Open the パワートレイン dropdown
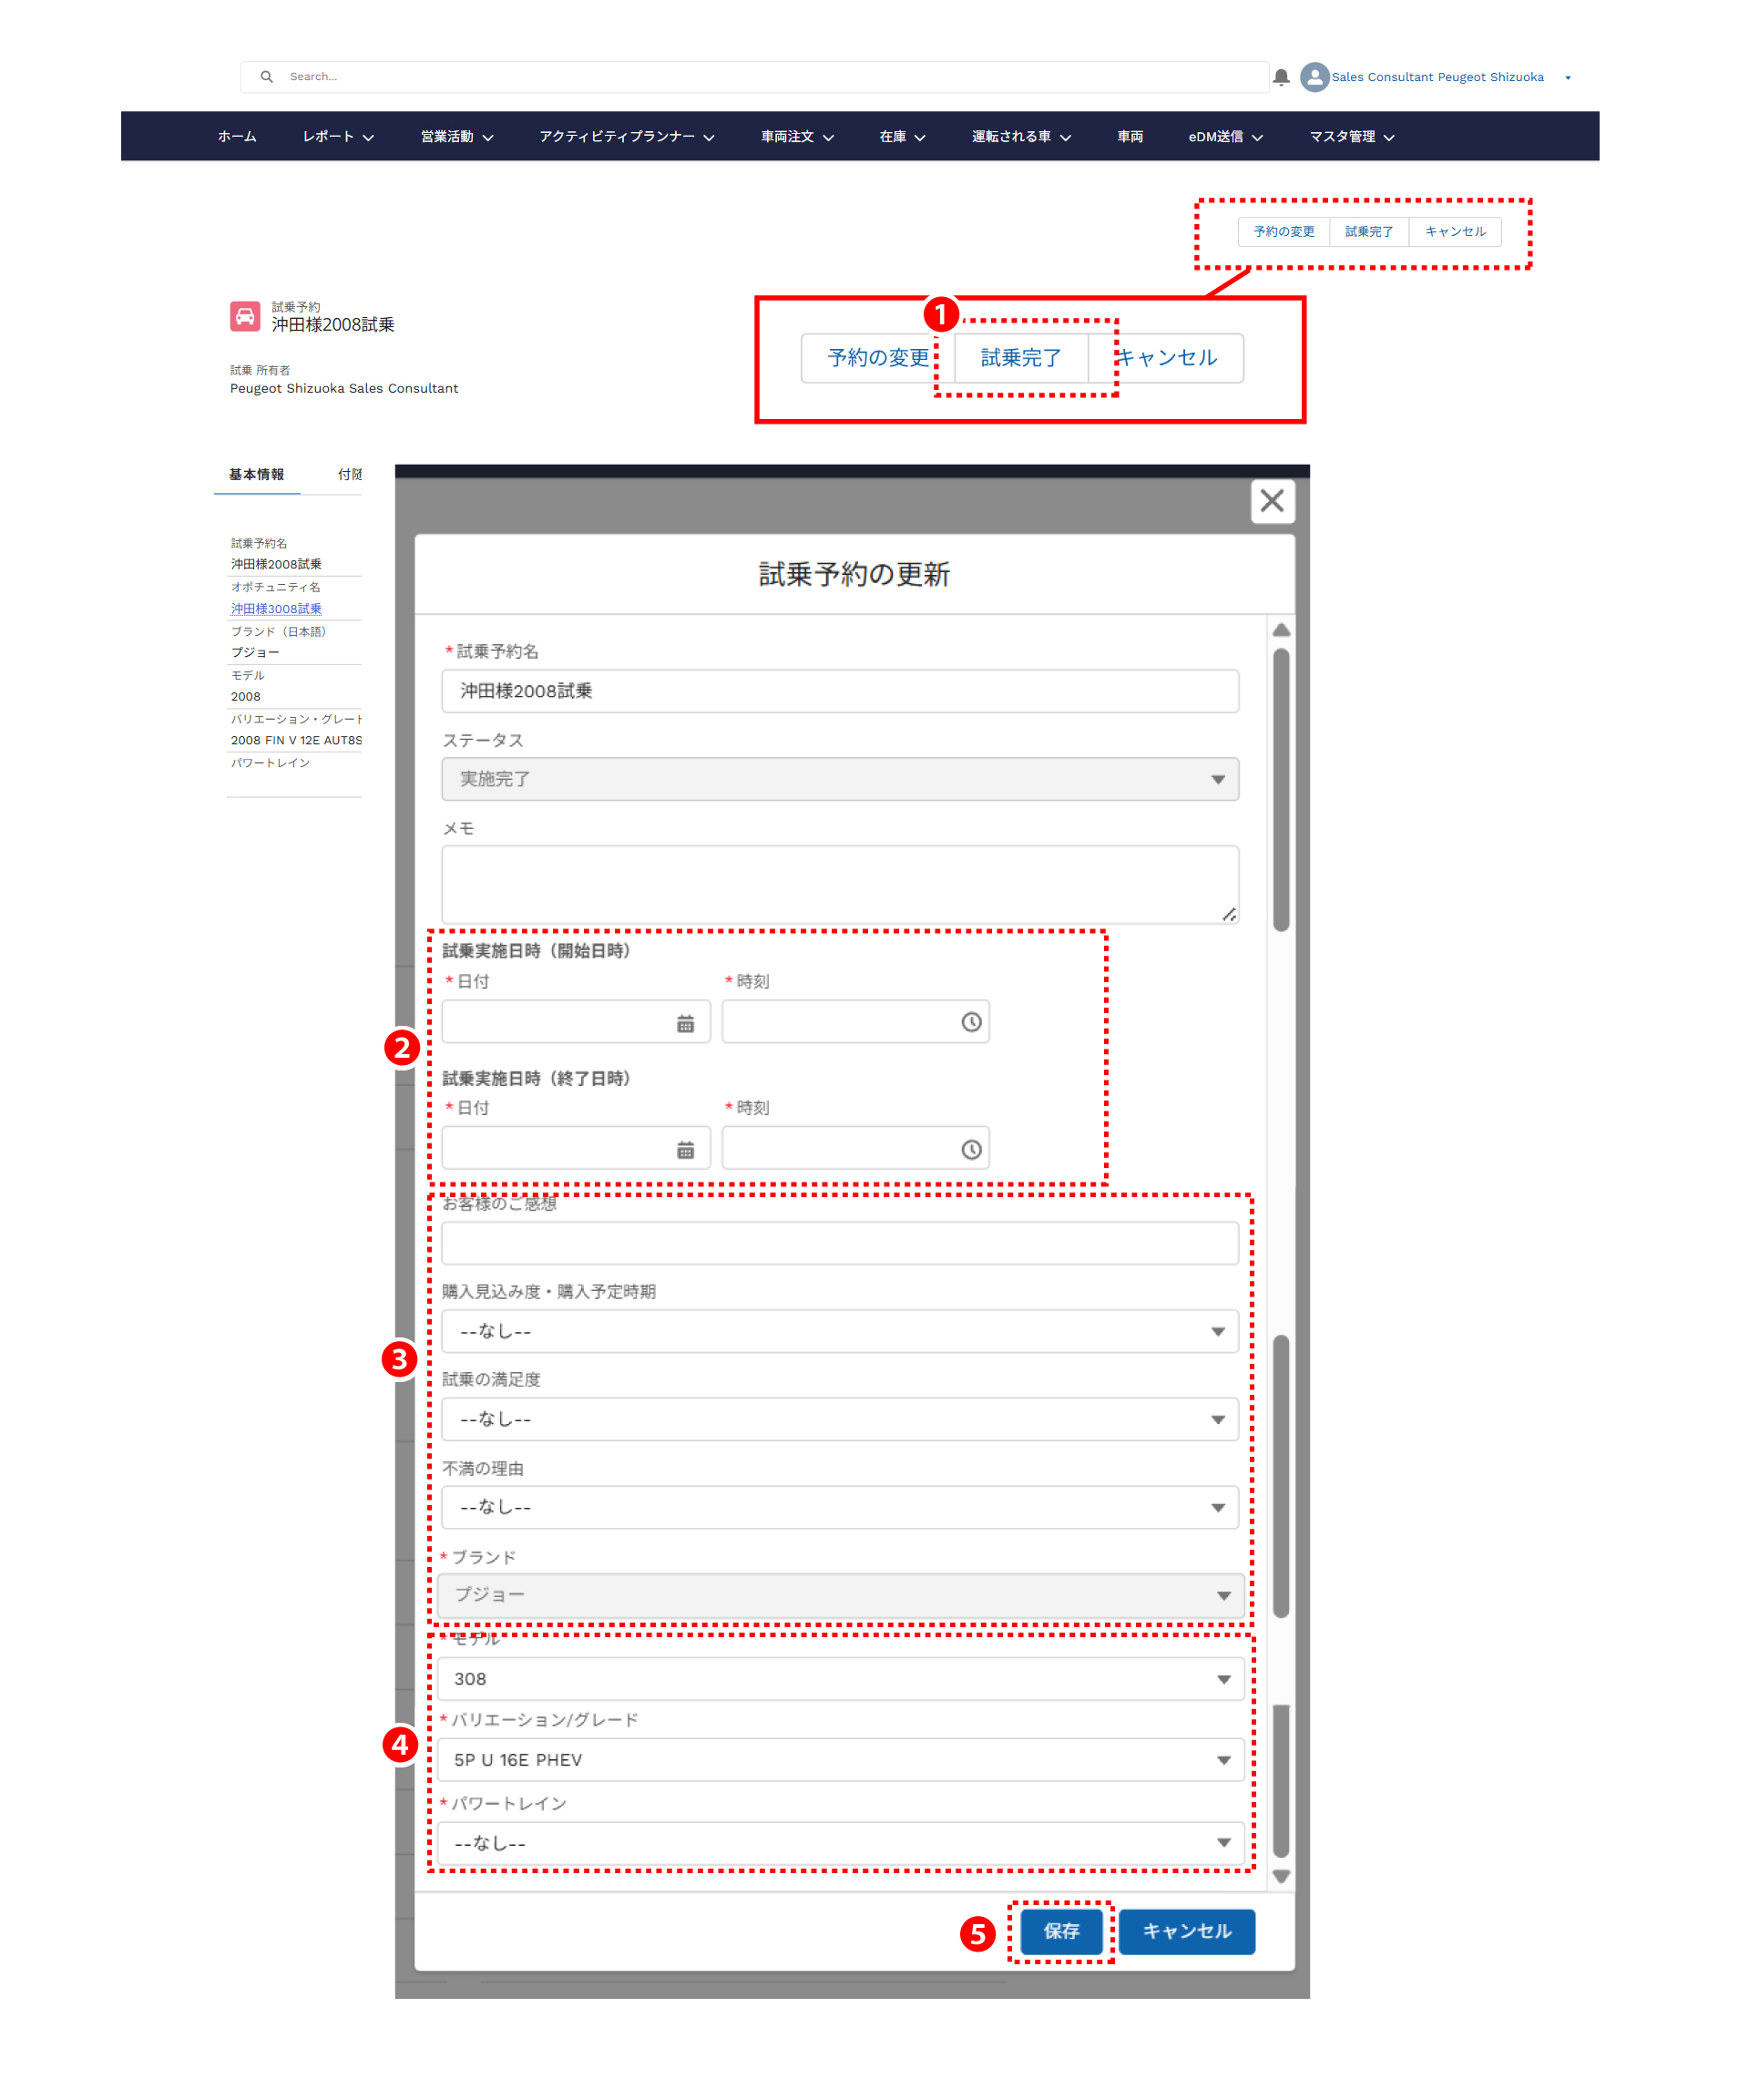 [x=839, y=1842]
